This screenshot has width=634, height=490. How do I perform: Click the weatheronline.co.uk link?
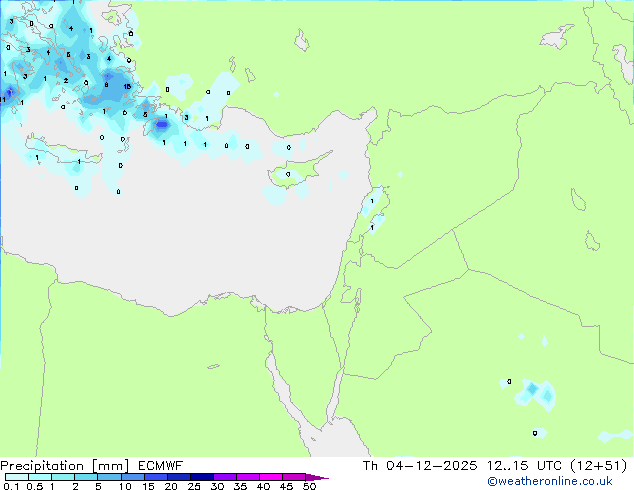[x=549, y=481]
